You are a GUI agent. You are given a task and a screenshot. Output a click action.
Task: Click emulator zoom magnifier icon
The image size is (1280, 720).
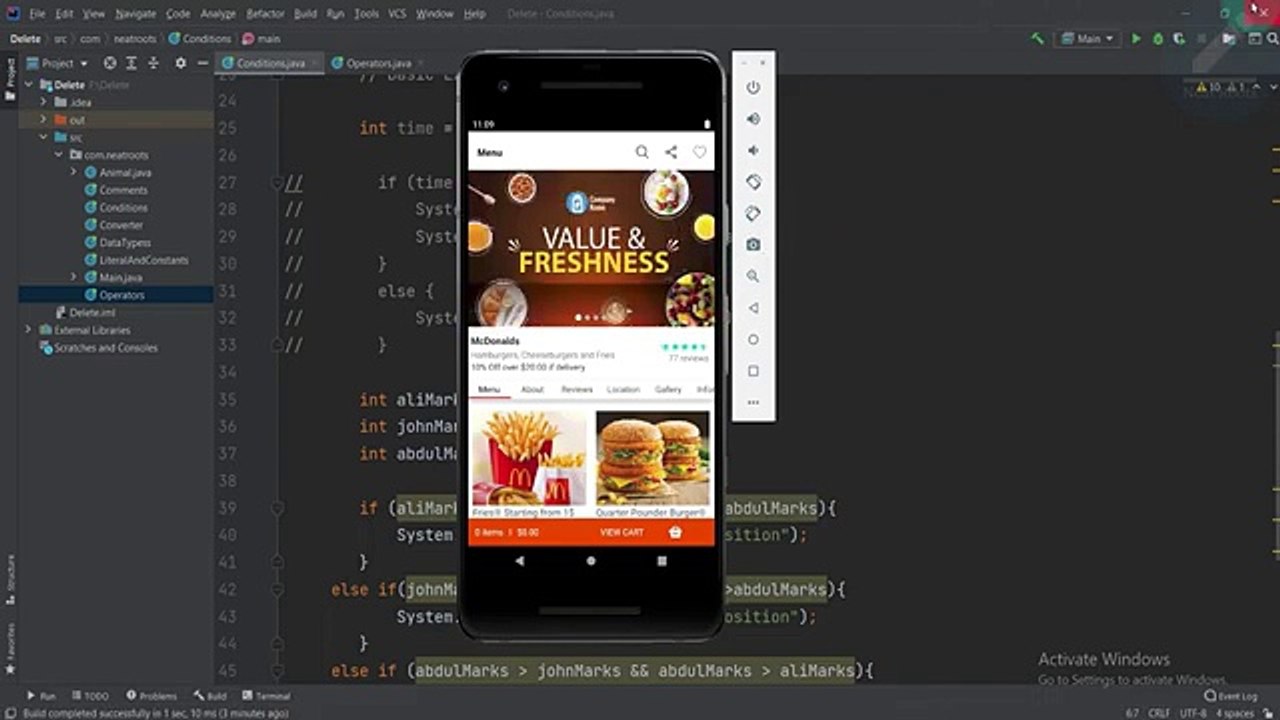point(753,276)
